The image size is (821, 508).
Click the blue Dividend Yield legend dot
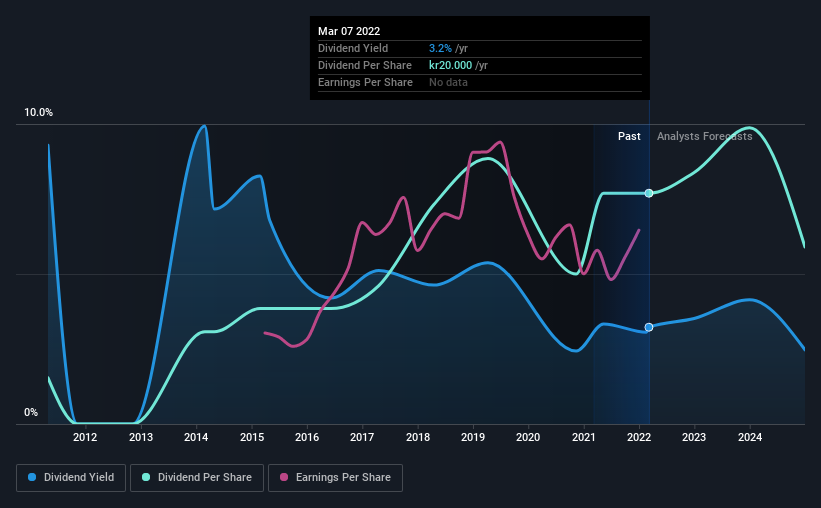pyautogui.click(x=32, y=477)
